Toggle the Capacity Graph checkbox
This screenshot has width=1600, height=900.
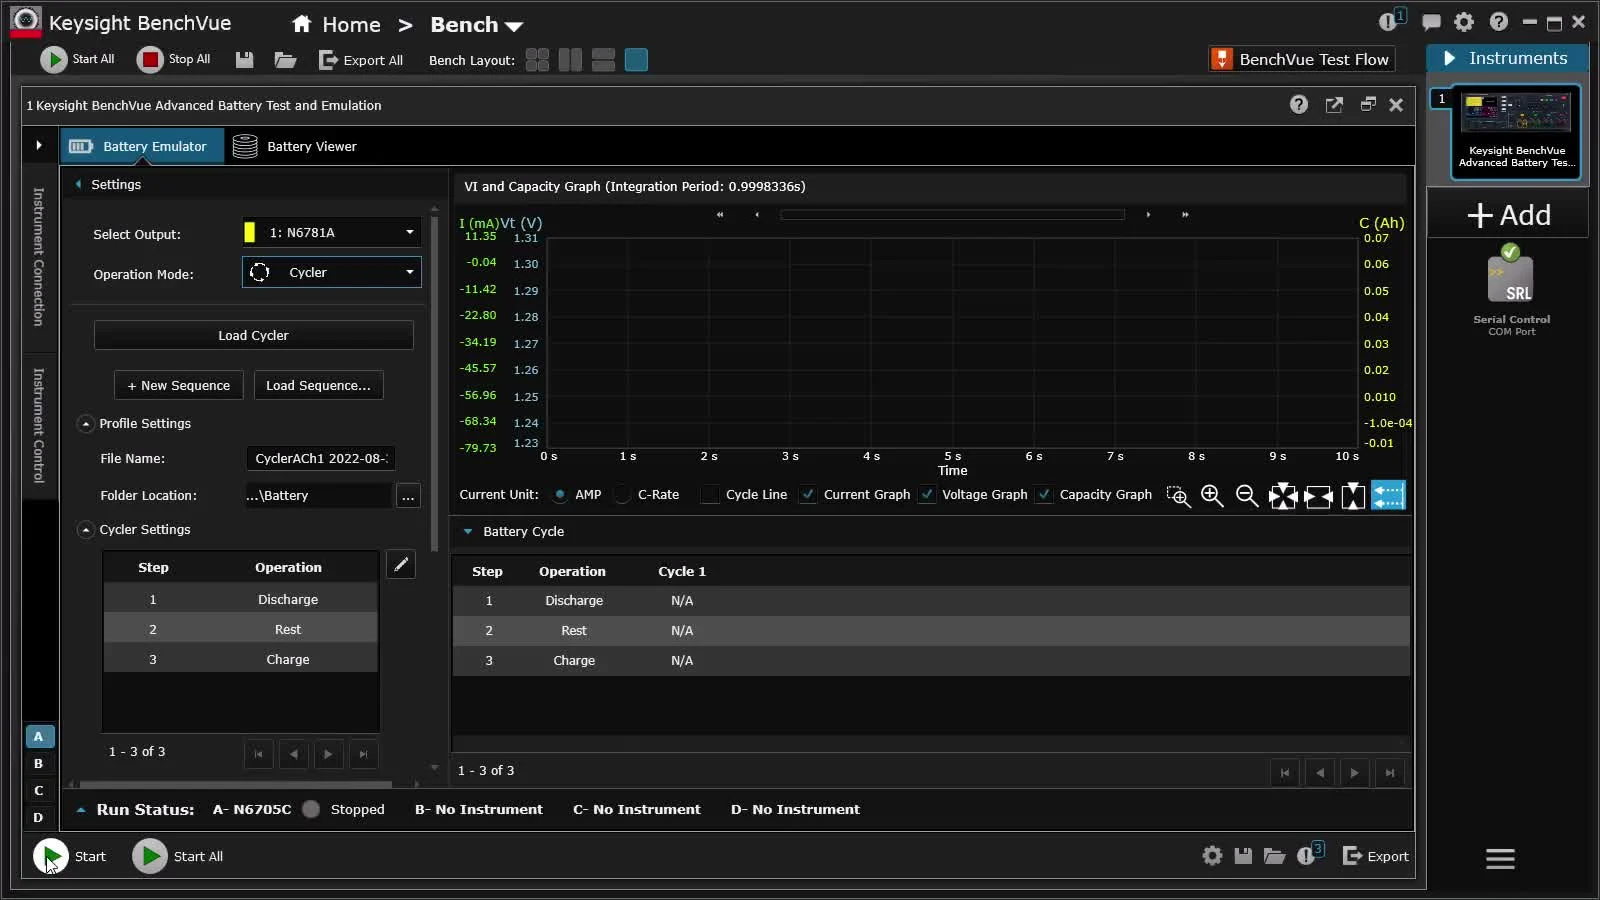coord(1044,495)
